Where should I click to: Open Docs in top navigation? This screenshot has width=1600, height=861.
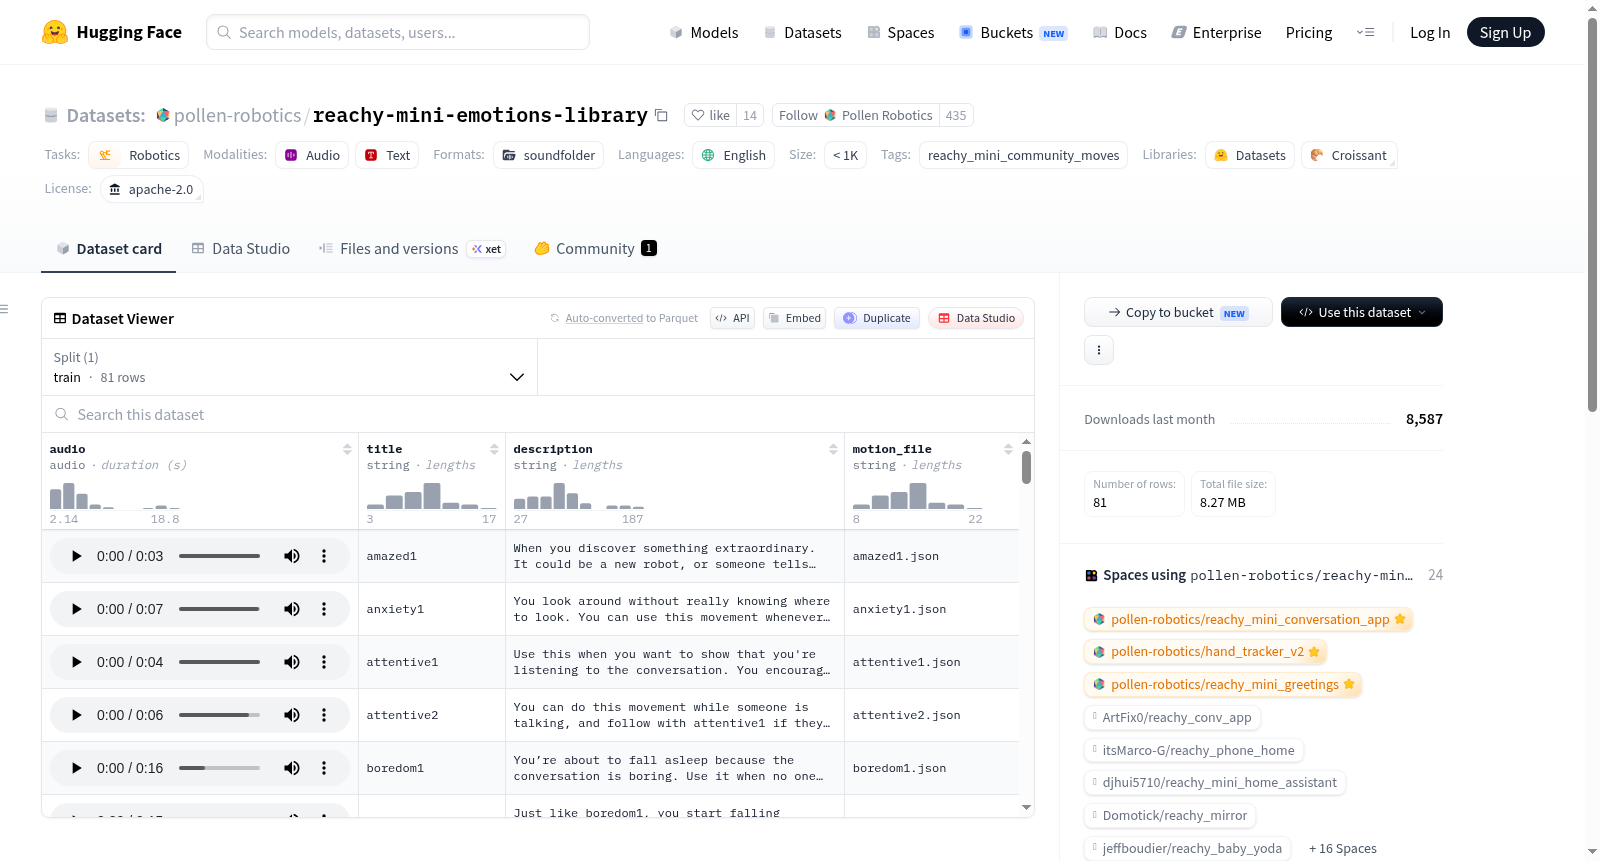1120,33
